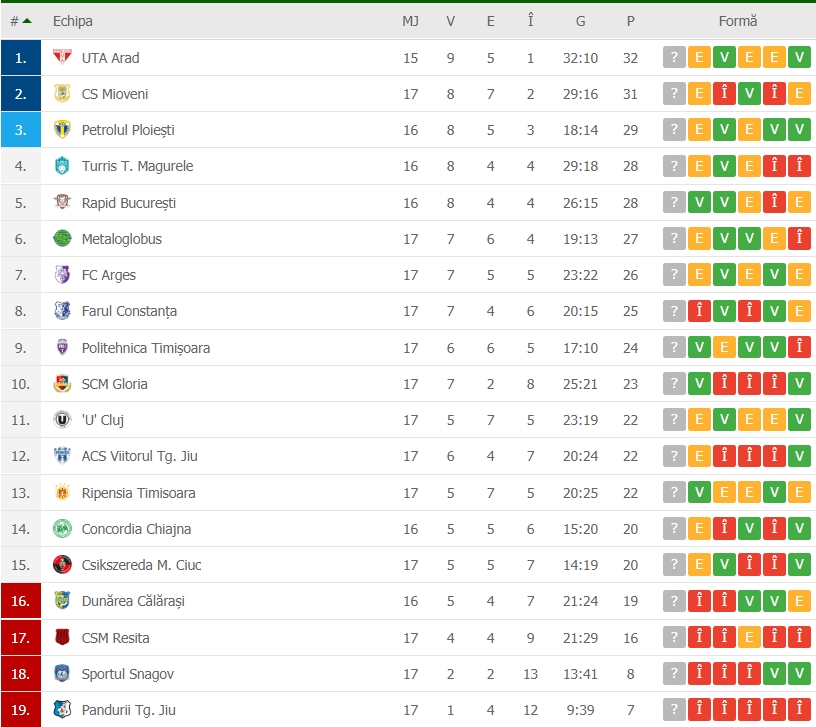Sort table by rank number column
816x727 pixels.
click(x=20, y=21)
